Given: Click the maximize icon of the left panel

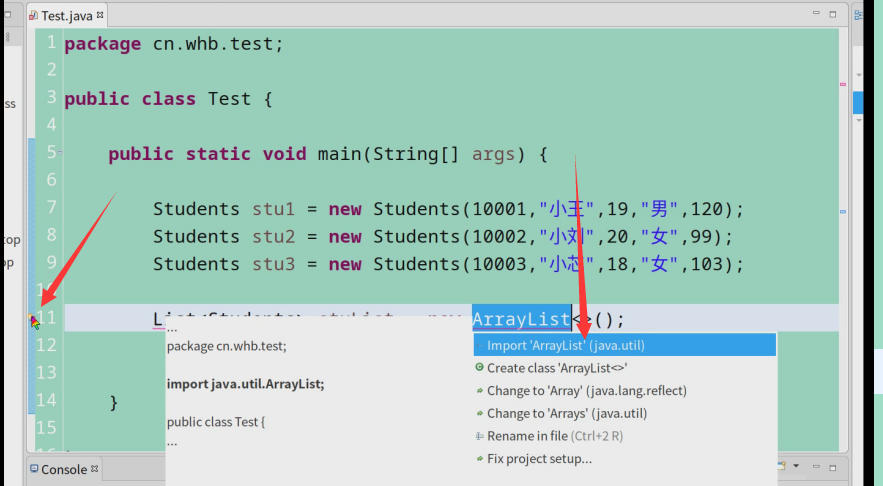Looking at the screenshot, I should [8, 14].
